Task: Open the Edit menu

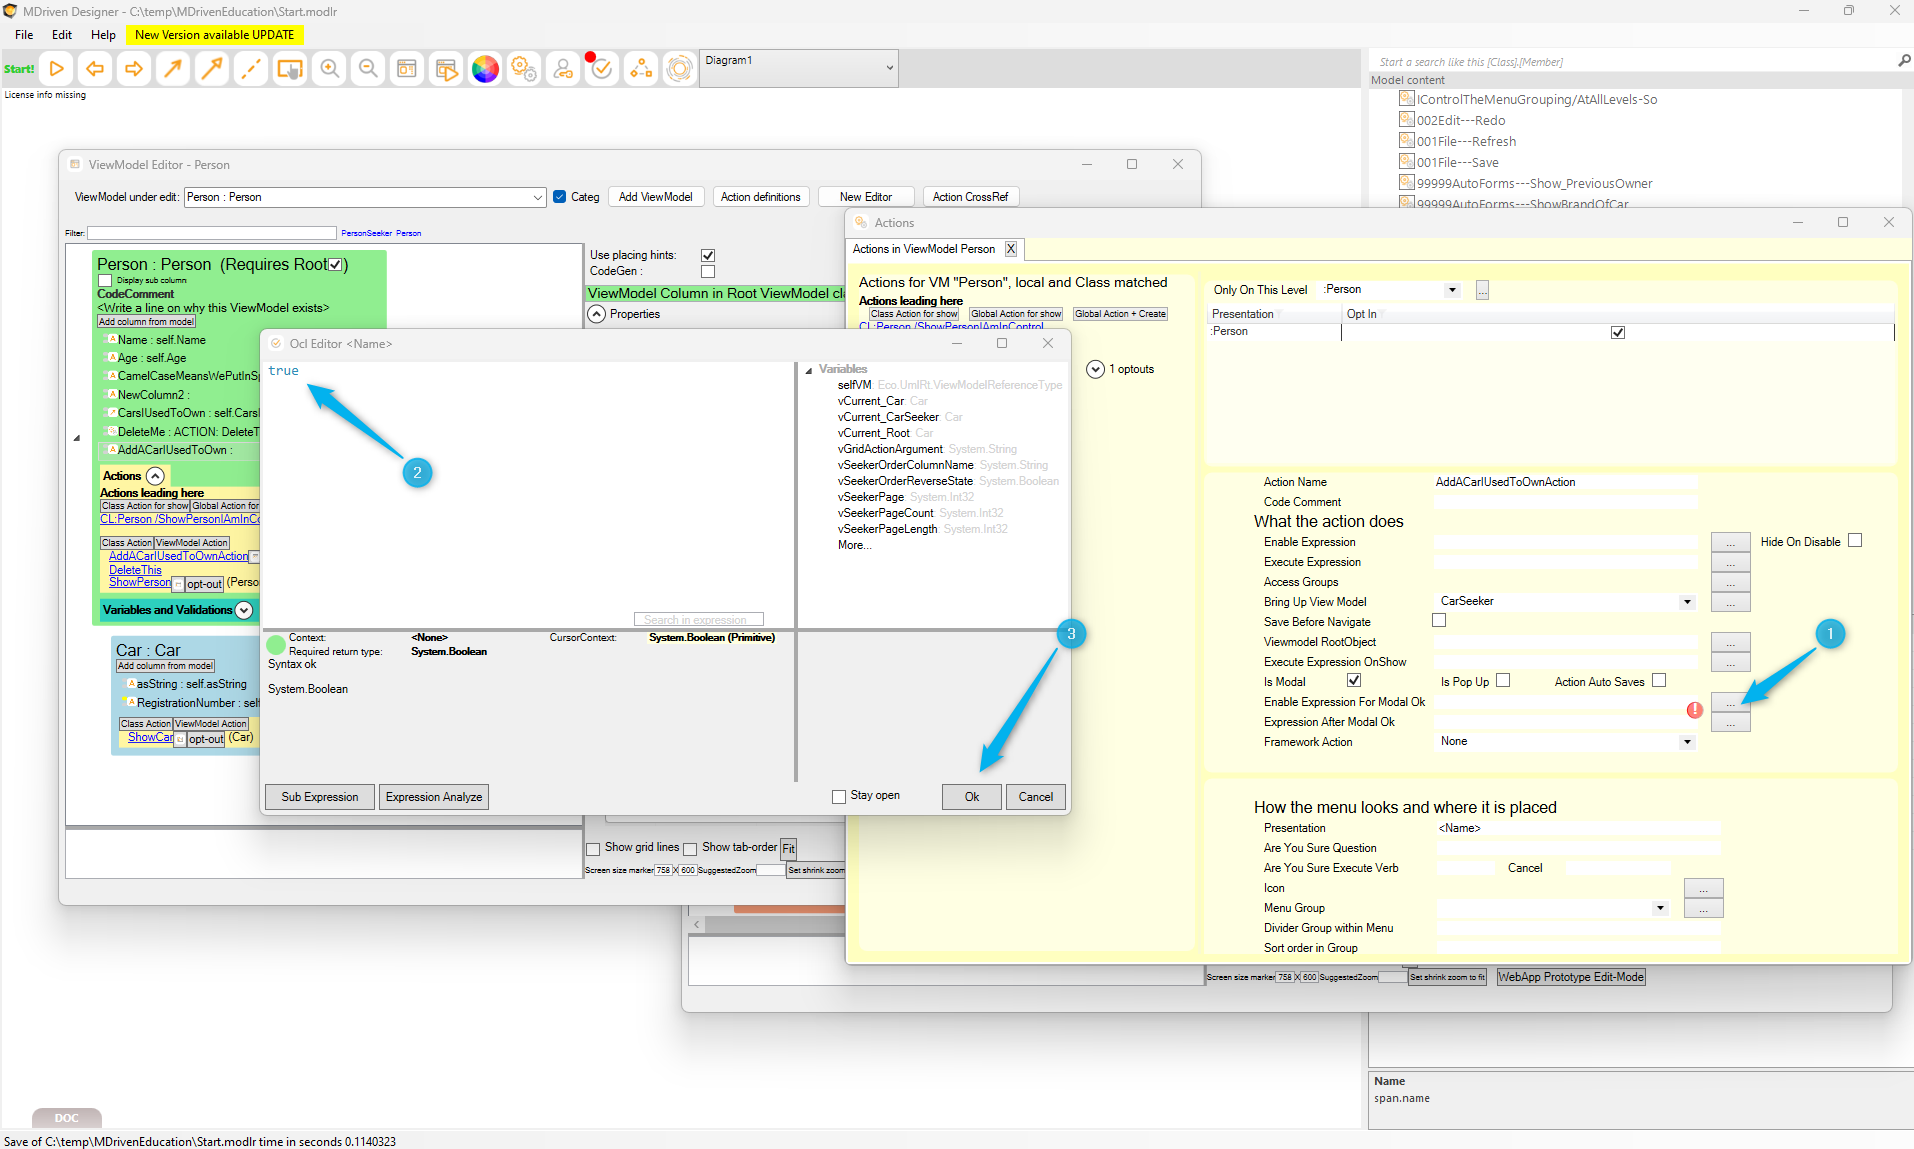Action: 62,34
